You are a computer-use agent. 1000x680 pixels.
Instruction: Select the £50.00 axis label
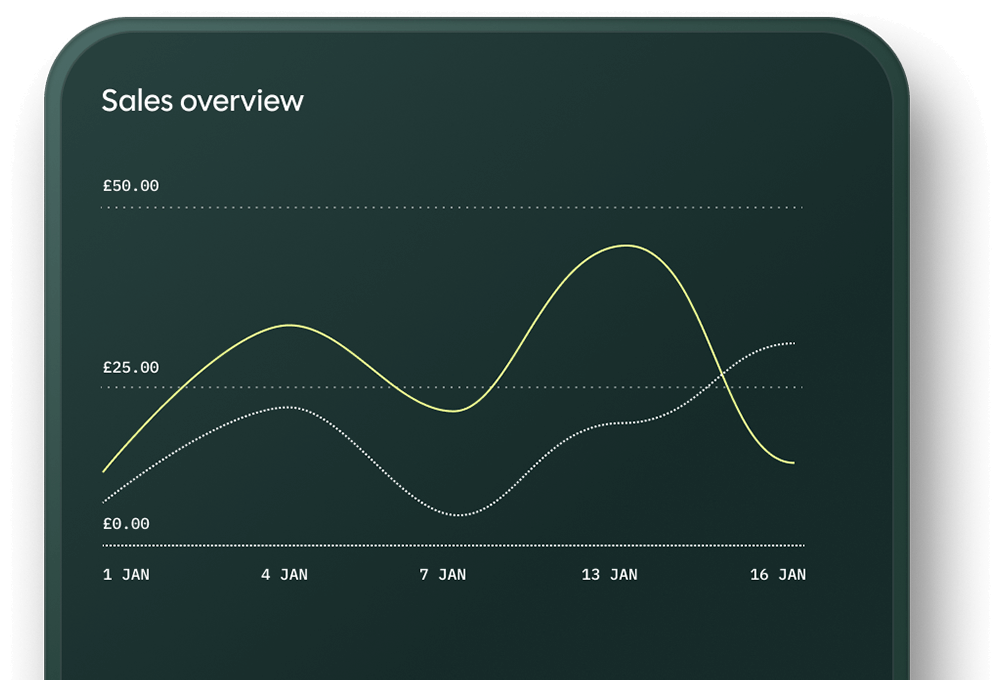[130, 186]
